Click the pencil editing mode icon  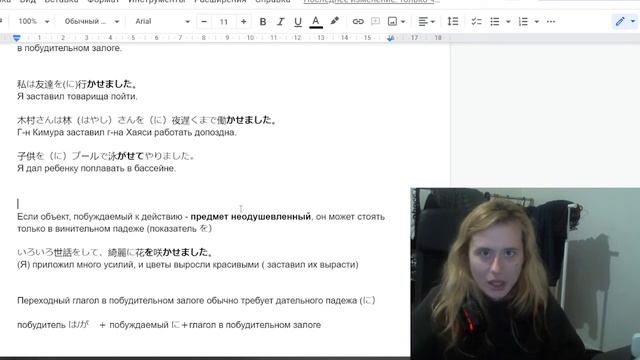620,21
